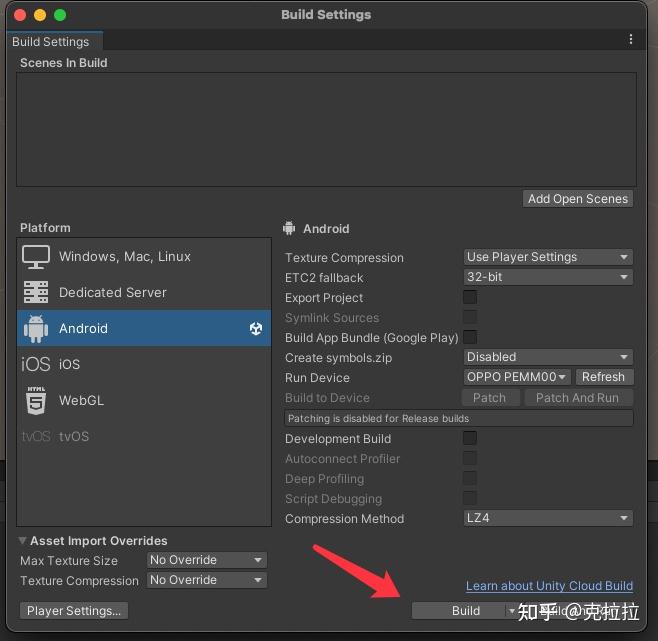Toggle the Symlink Sources checkbox
The image size is (658, 641).
470,317
